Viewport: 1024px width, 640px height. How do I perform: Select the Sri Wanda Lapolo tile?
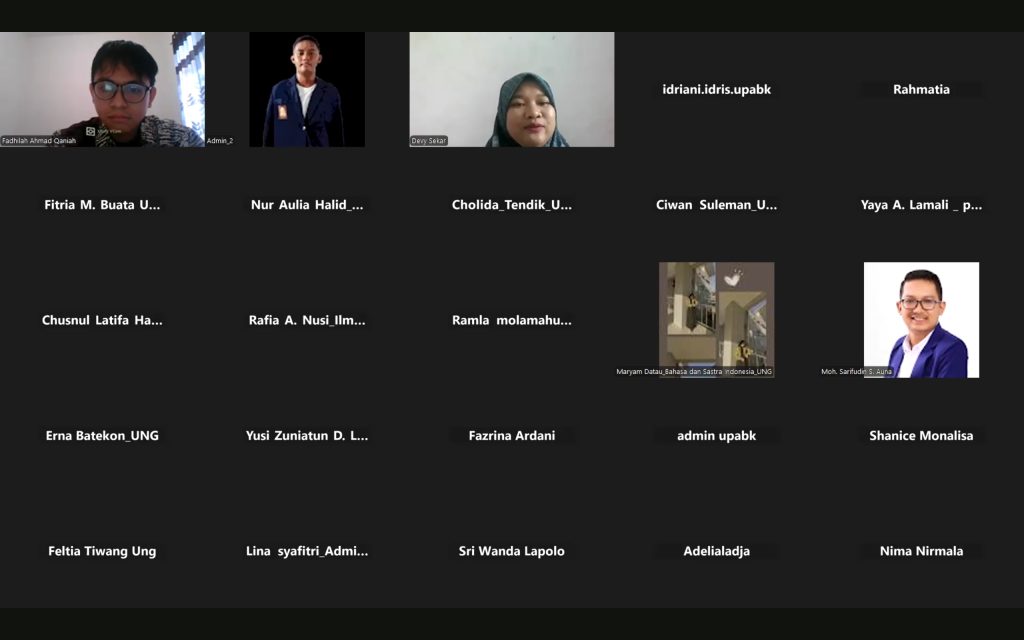click(512, 551)
